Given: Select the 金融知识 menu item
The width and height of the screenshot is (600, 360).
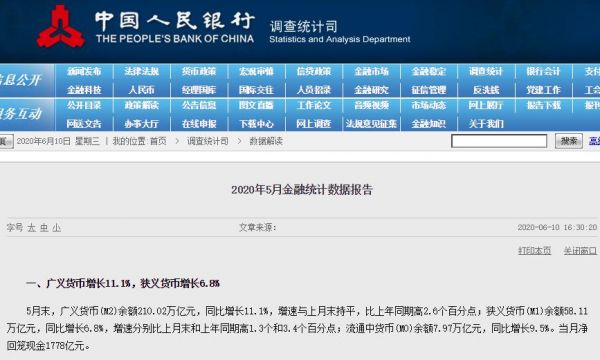Looking at the screenshot, I should (x=429, y=124).
